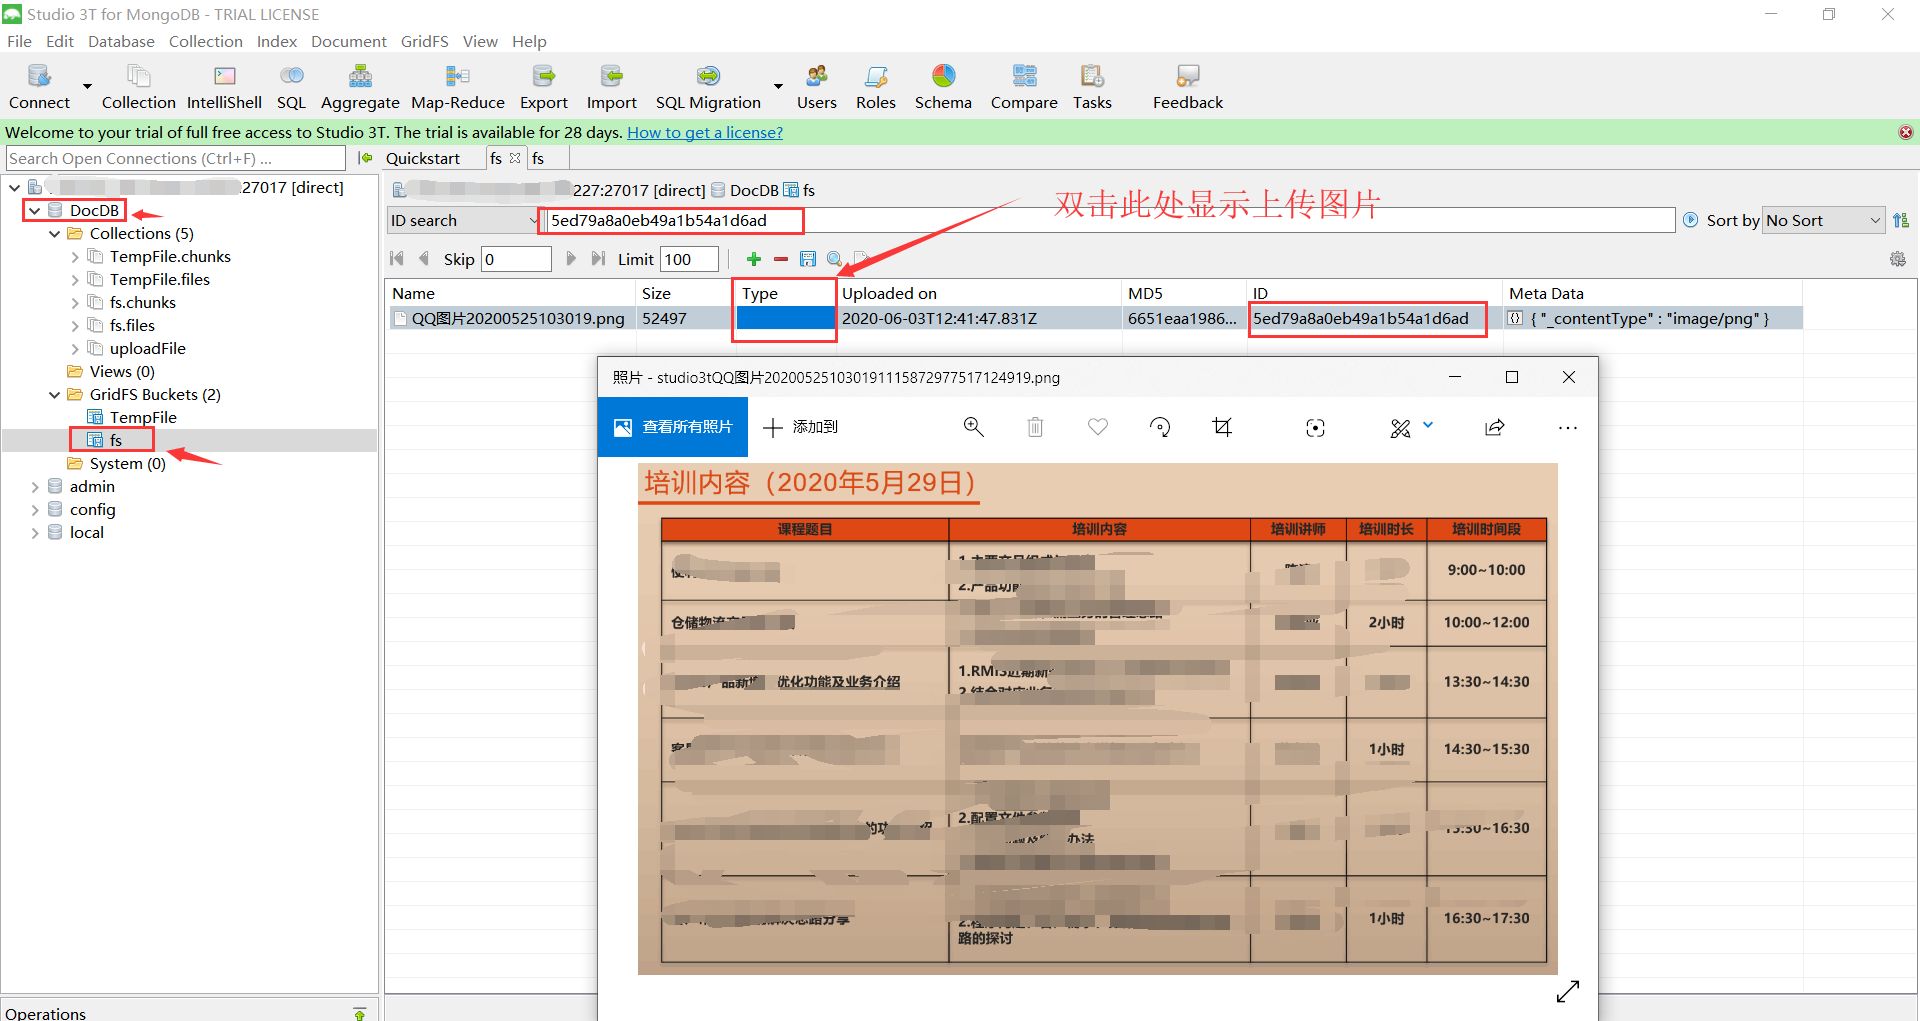
Task: Click the edit and create icon in photo viewer
Action: (x=1400, y=428)
